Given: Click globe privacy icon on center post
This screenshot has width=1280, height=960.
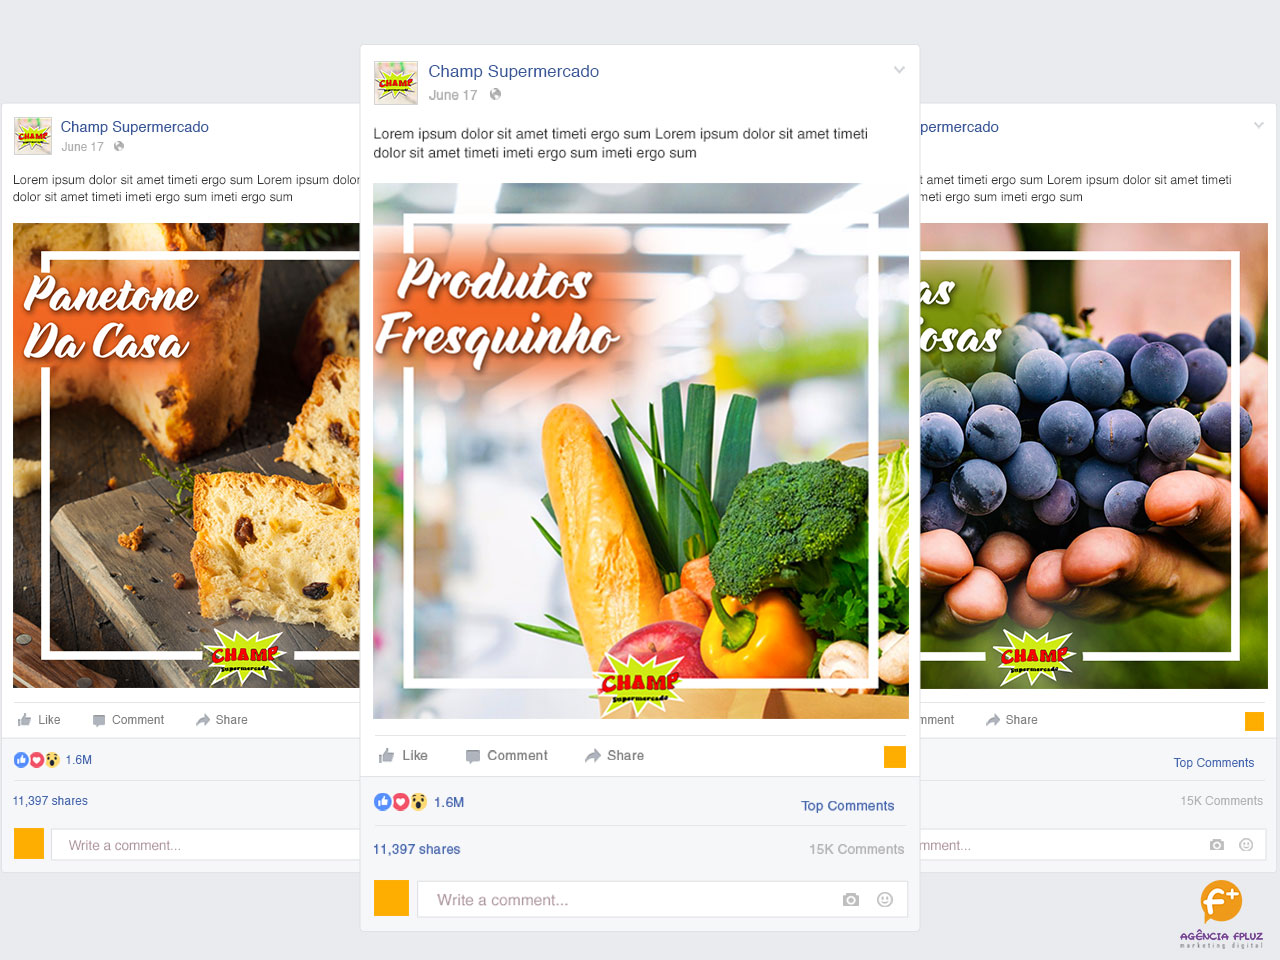Looking at the screenshot, I should pos(495,95).
